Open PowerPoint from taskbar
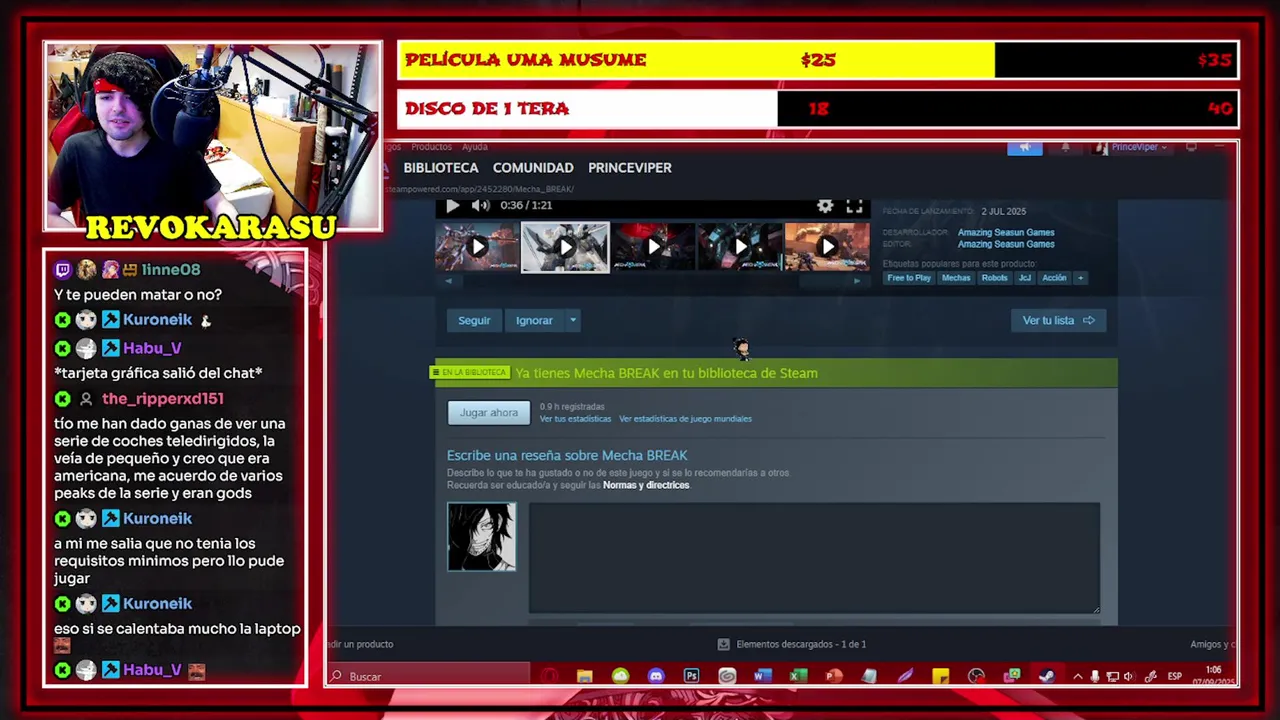 pyautogui.click(x=833, y=677)
